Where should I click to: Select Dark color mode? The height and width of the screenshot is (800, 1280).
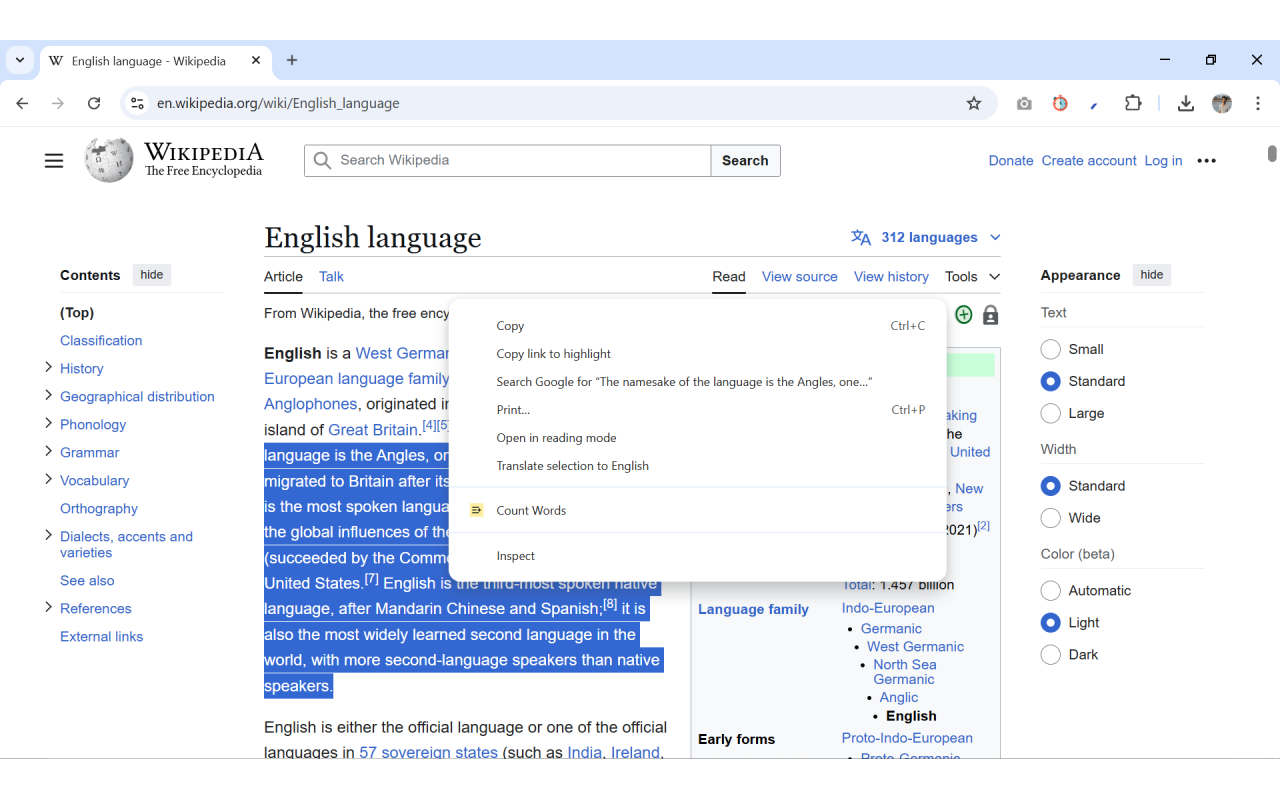coord(1050,654)
